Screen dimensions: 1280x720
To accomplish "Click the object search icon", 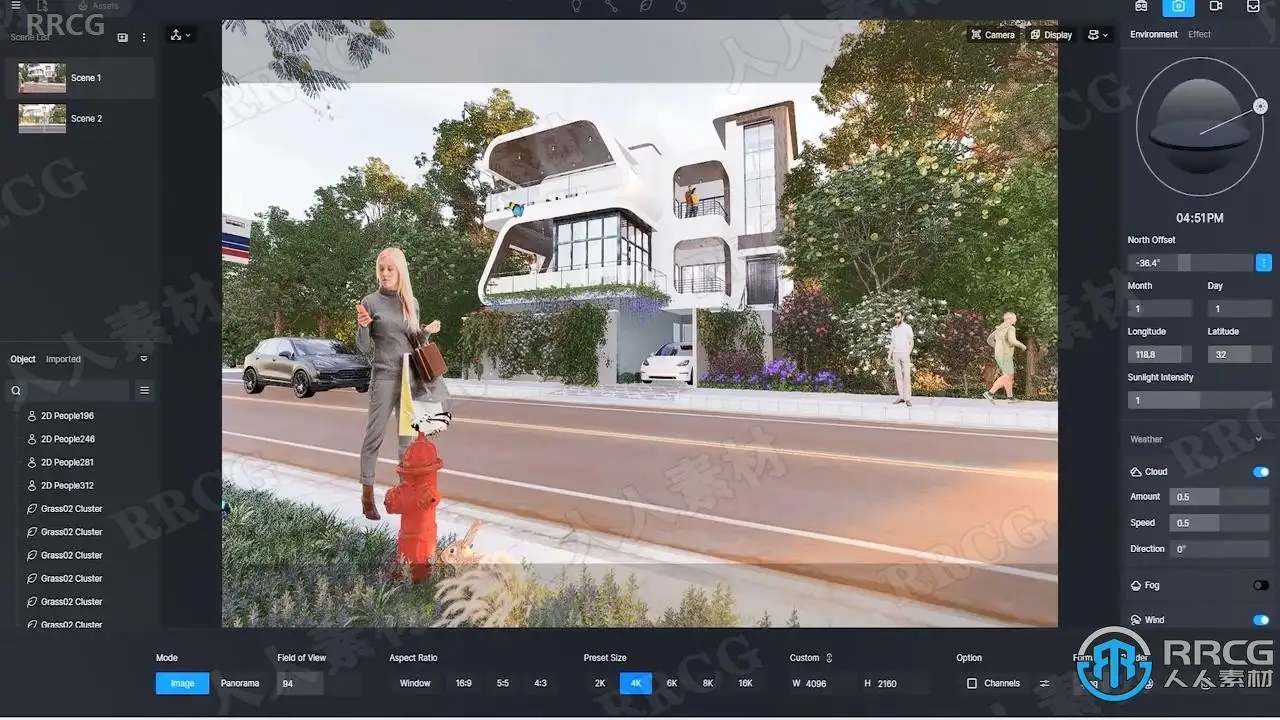I will pos(15,391).
